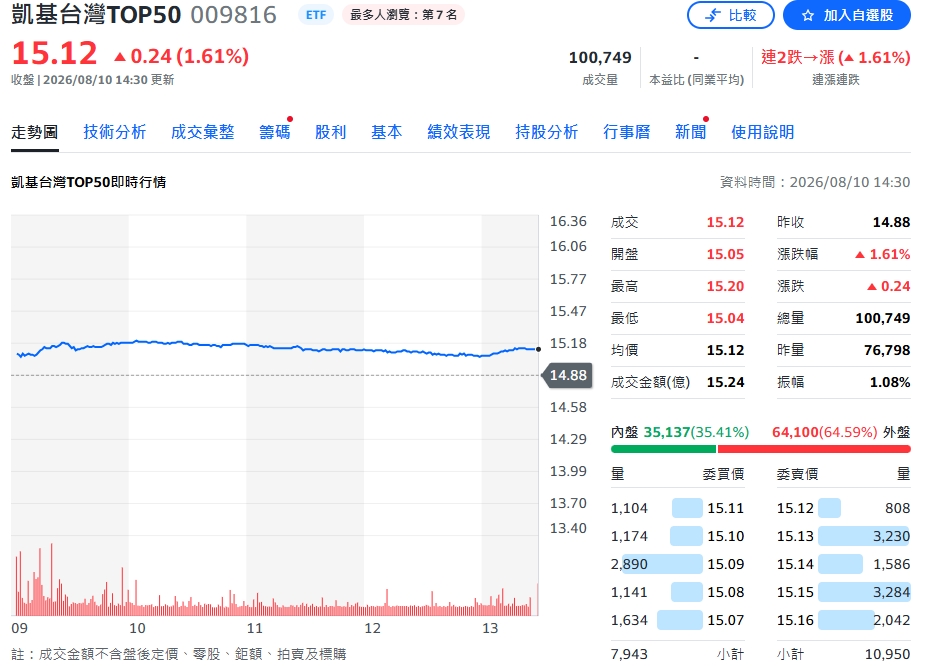Click the 最低 value 15.04

[x=725, y=318]
